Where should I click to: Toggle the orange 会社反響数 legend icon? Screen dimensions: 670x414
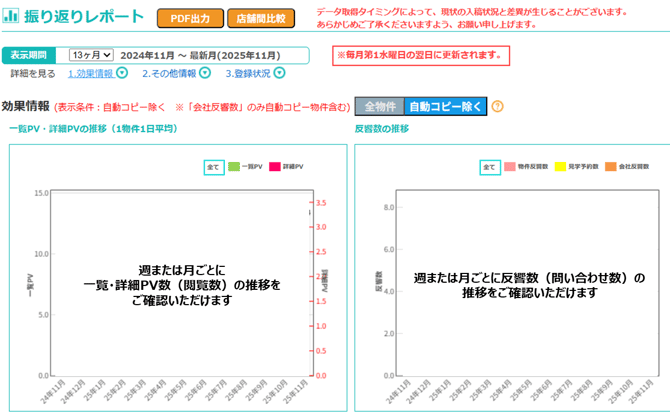(612, 167)
